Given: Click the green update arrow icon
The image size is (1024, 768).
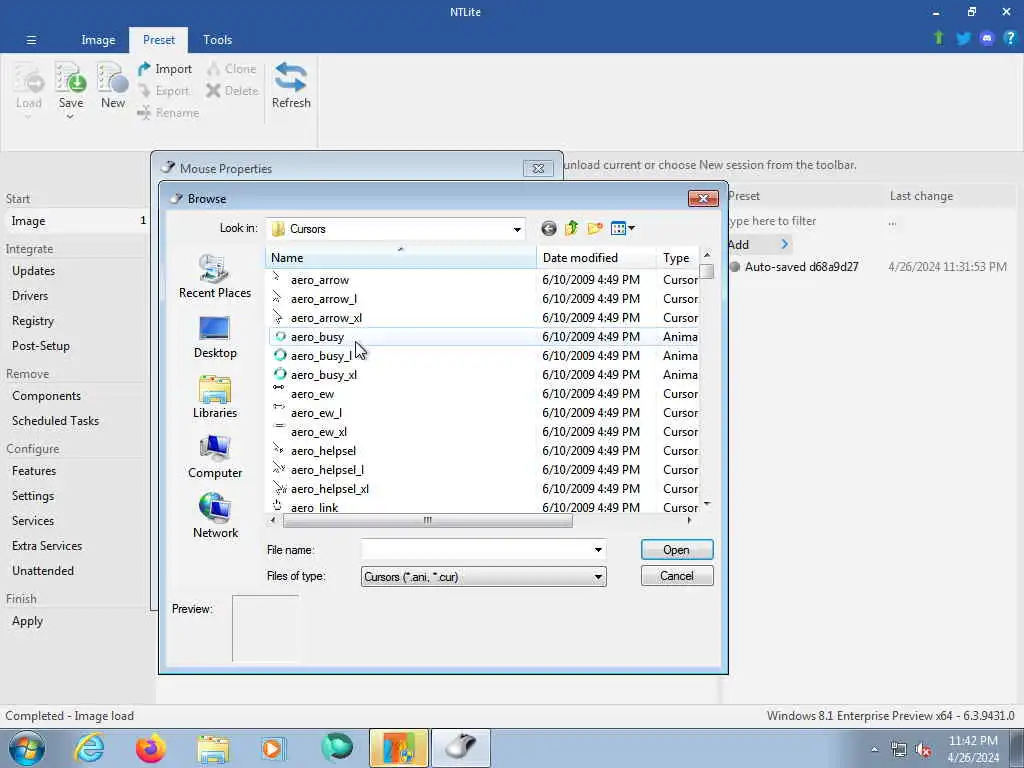Looking at the screenshot, I should click(938, 38).
